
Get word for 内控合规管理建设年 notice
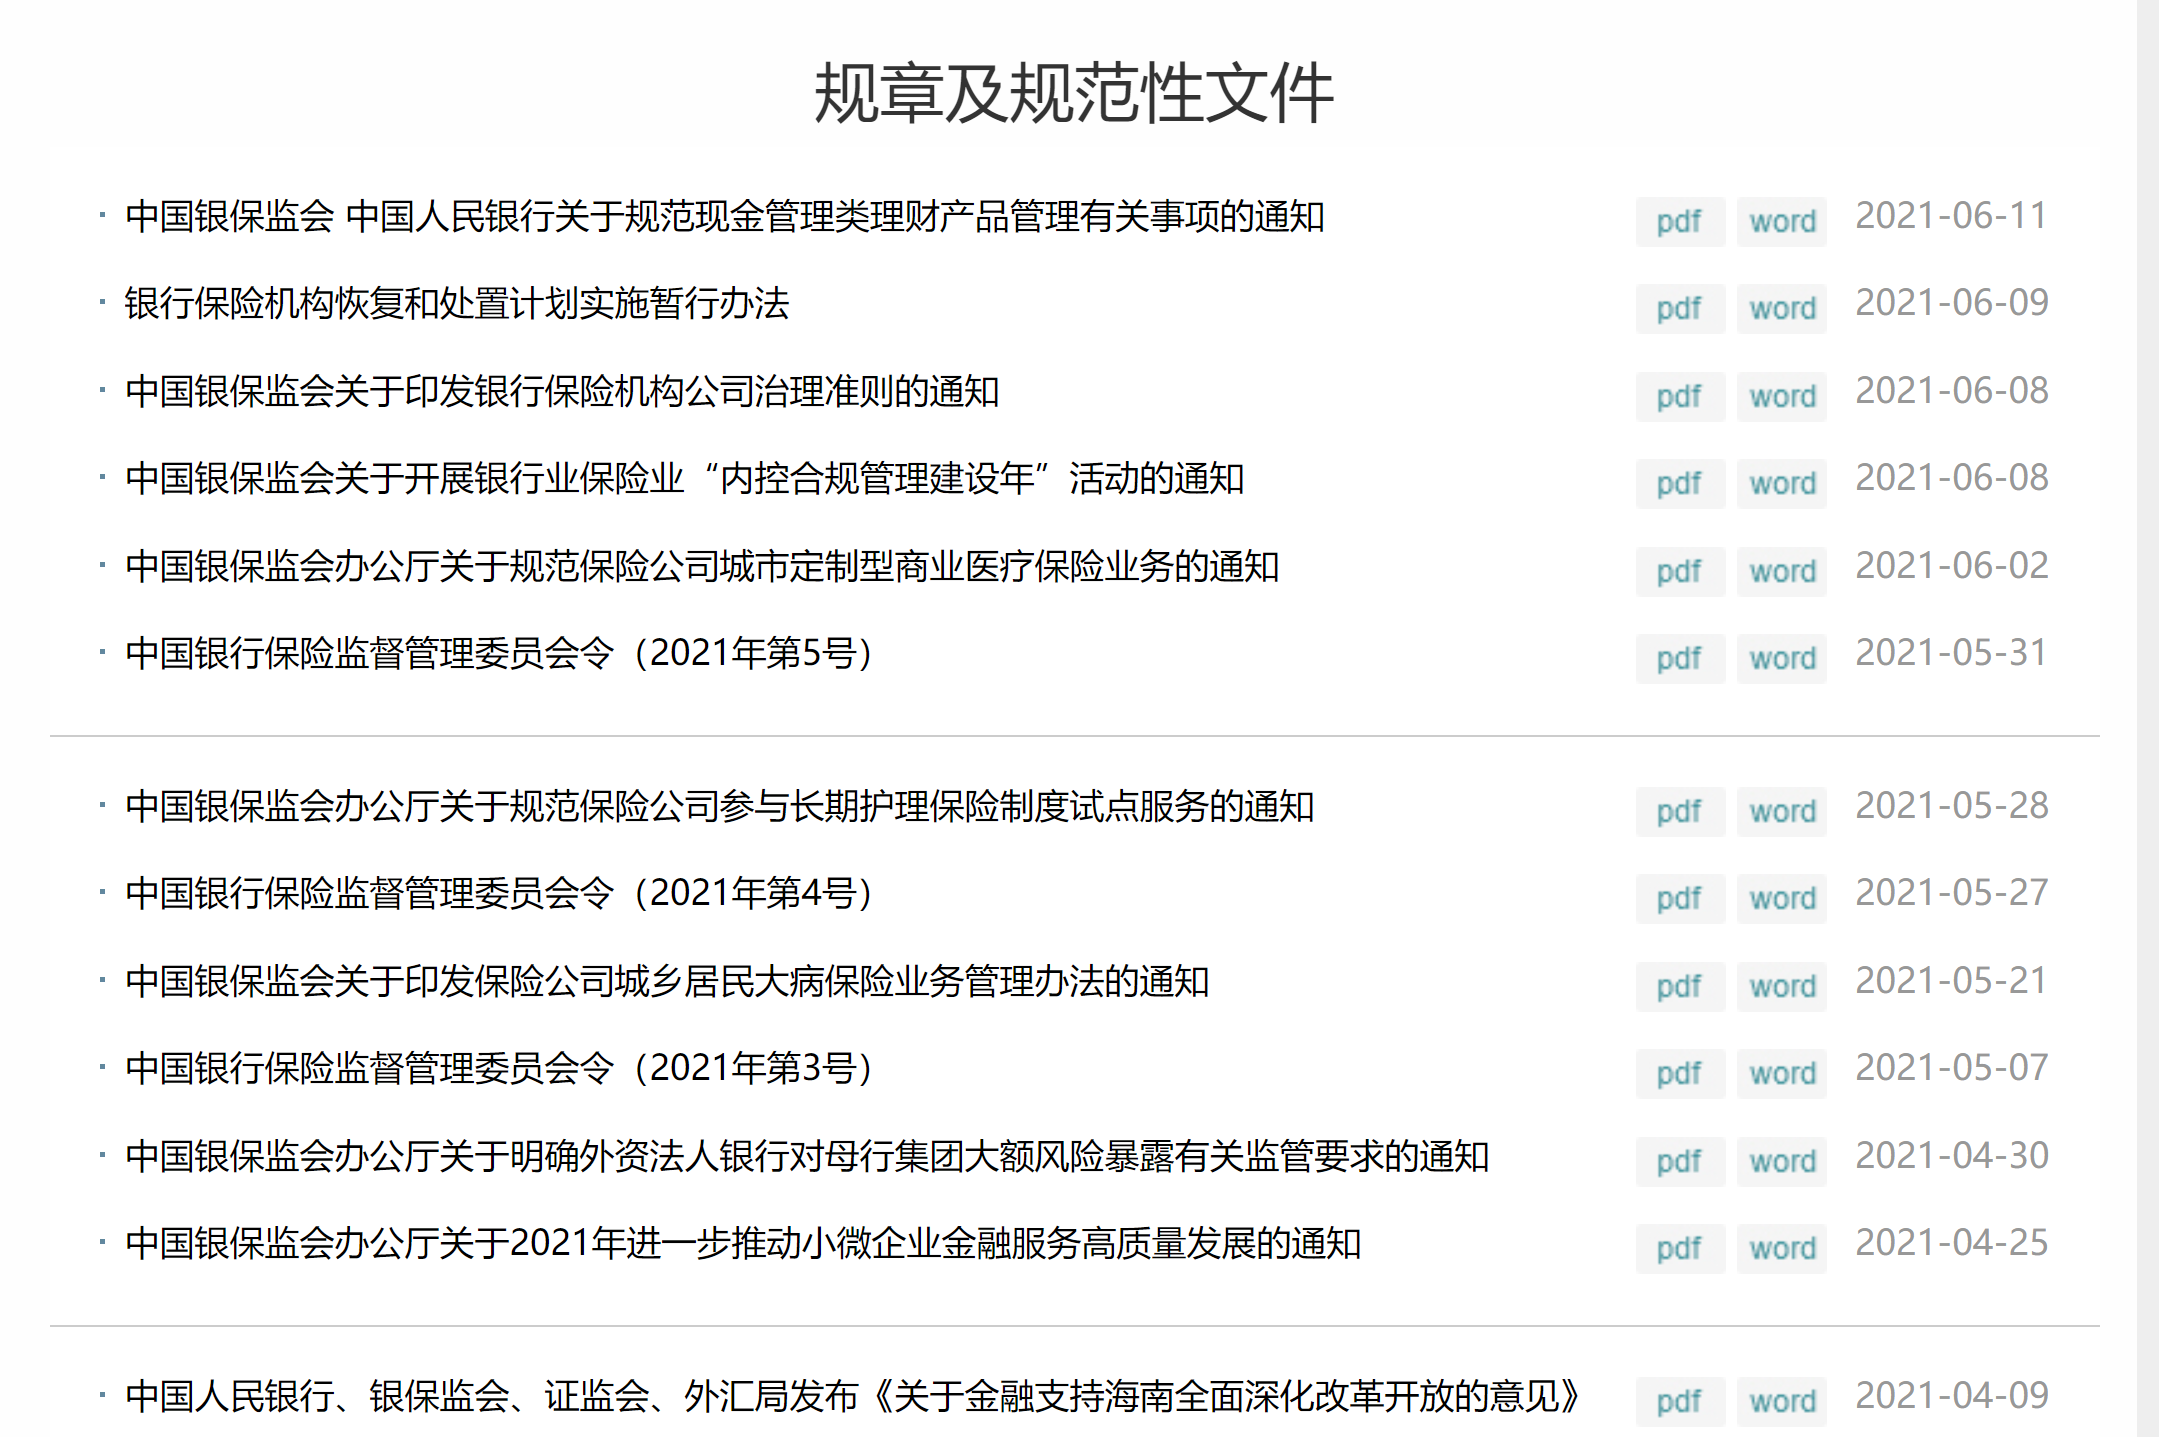(1782, 483)
